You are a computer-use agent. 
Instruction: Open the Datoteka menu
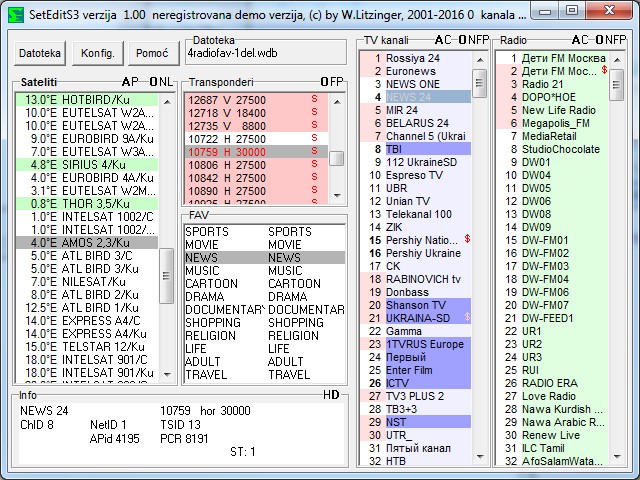tap(41, 53)
